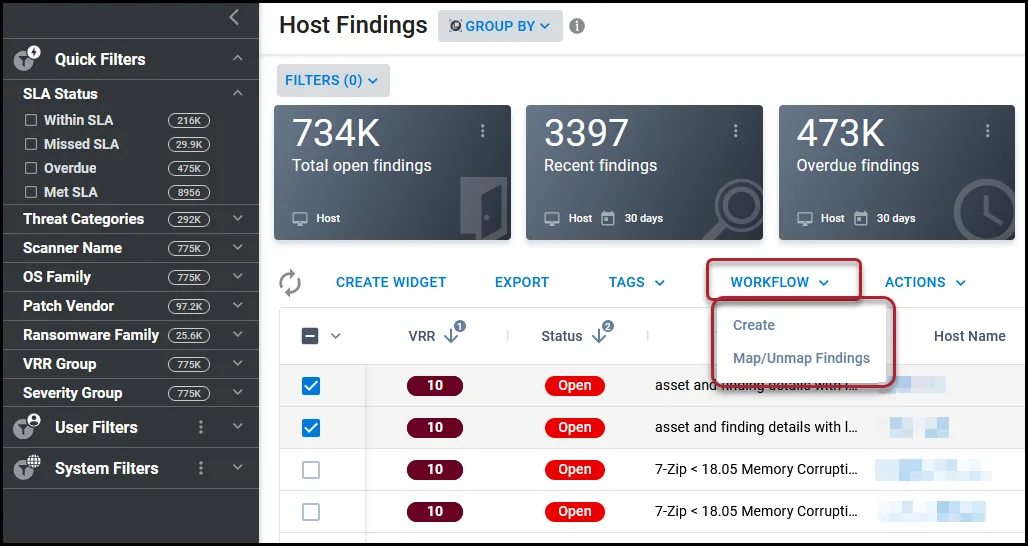The width and height of the screenshot is (1028, 546).
Task: Open Recent findings card menu
Action: pyautogui.click(x=735, y=131)
